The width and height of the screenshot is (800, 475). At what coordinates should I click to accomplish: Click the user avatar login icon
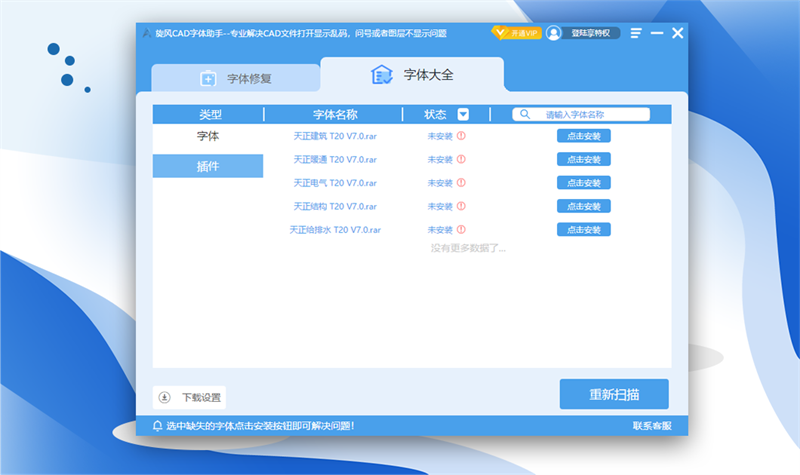[554, 33]
